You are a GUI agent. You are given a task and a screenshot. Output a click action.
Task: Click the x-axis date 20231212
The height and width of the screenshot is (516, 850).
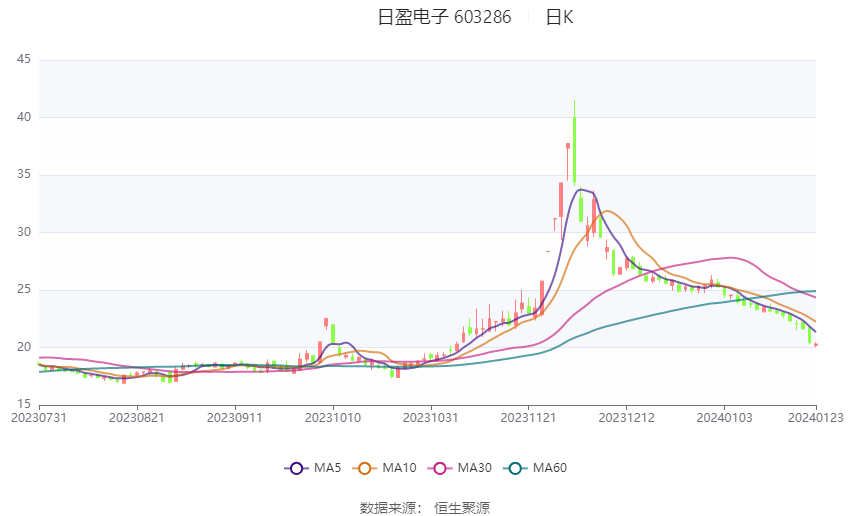627,418
